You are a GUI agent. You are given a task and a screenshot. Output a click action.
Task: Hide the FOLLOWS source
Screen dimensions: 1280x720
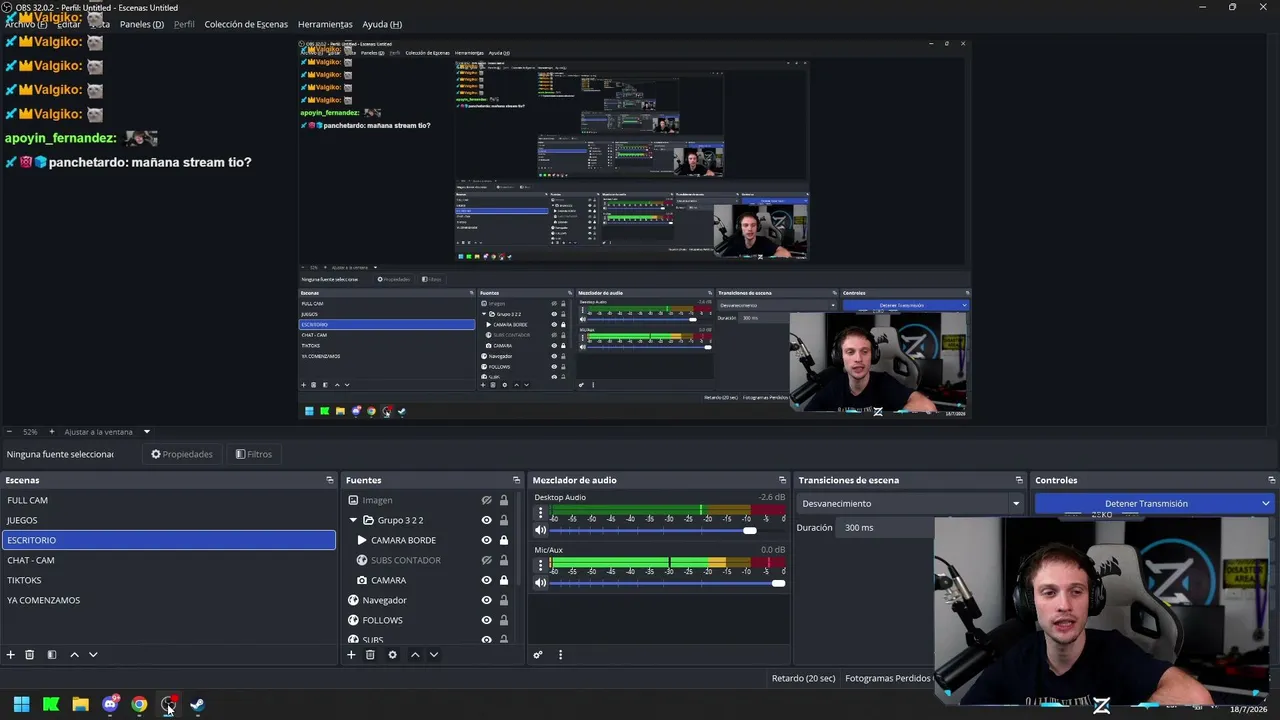(x=486, y=620)
